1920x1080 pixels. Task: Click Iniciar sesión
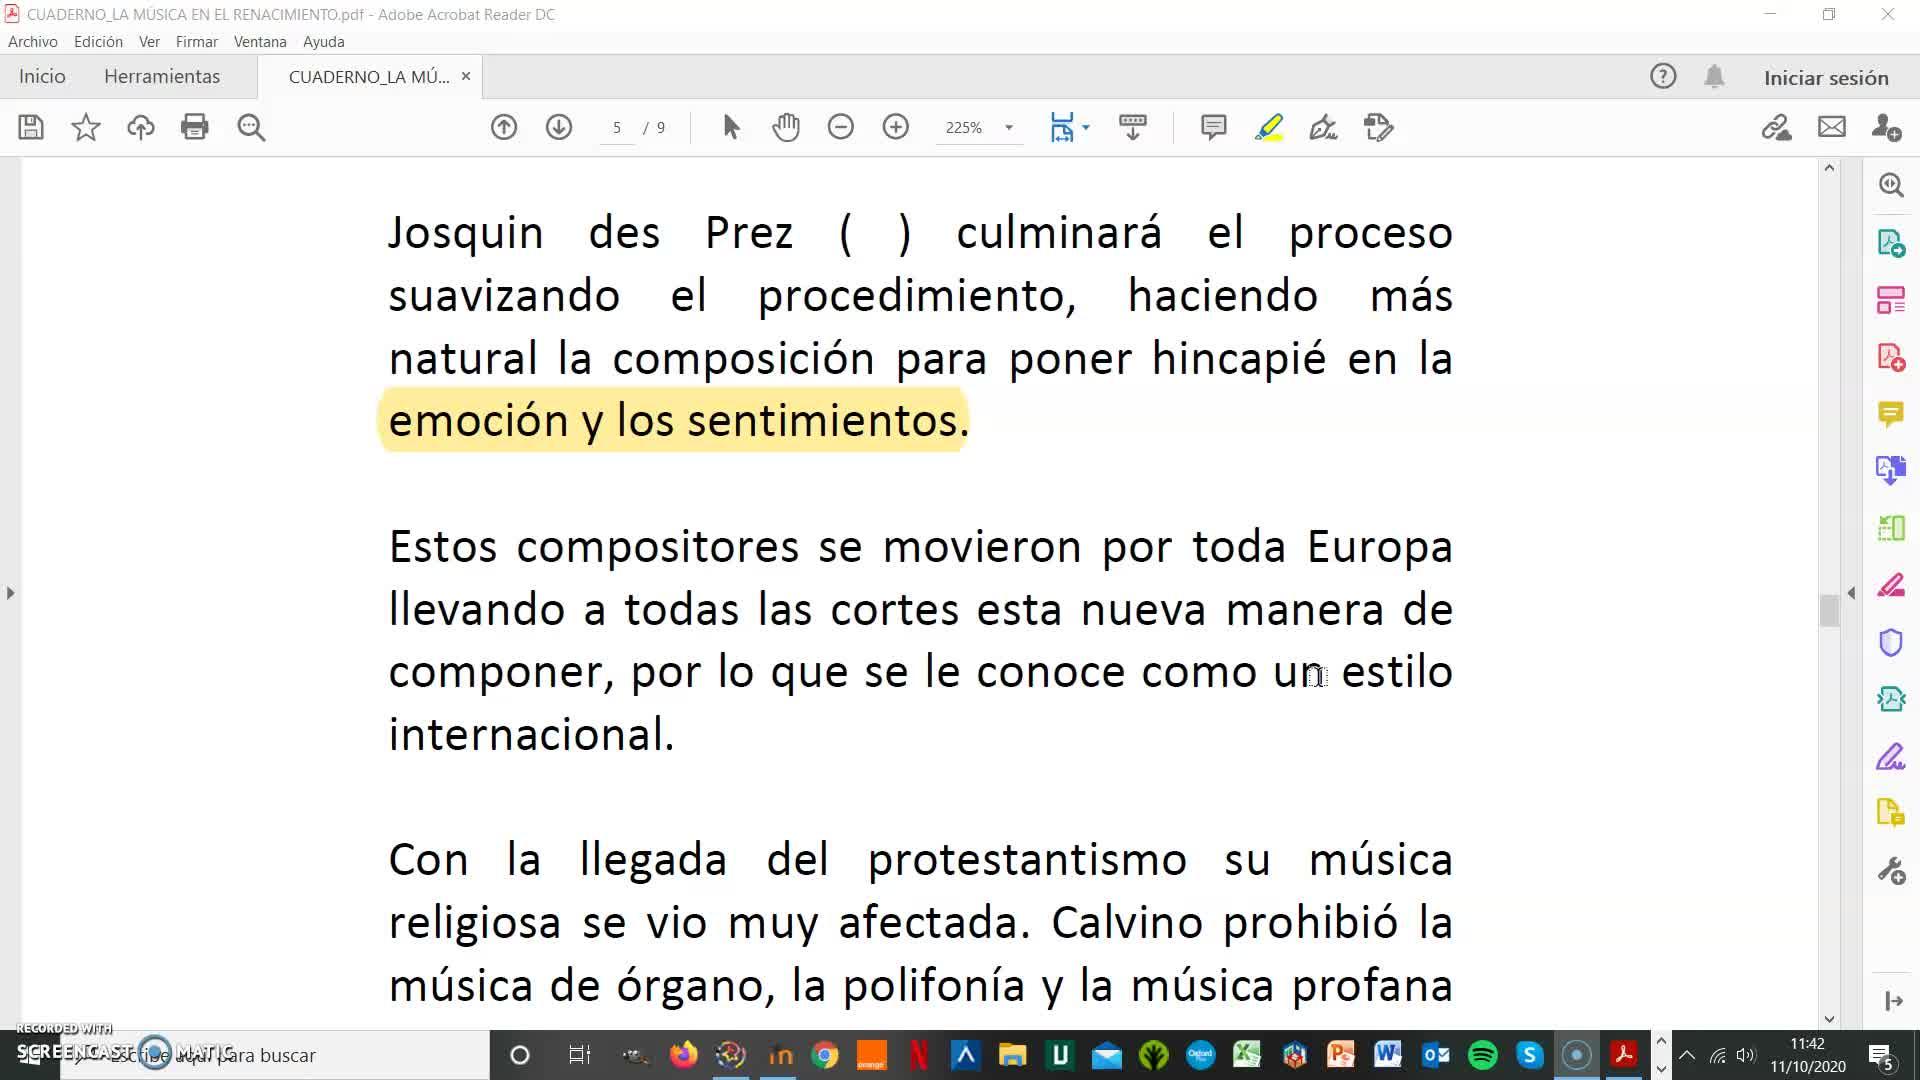(1825, 77)
